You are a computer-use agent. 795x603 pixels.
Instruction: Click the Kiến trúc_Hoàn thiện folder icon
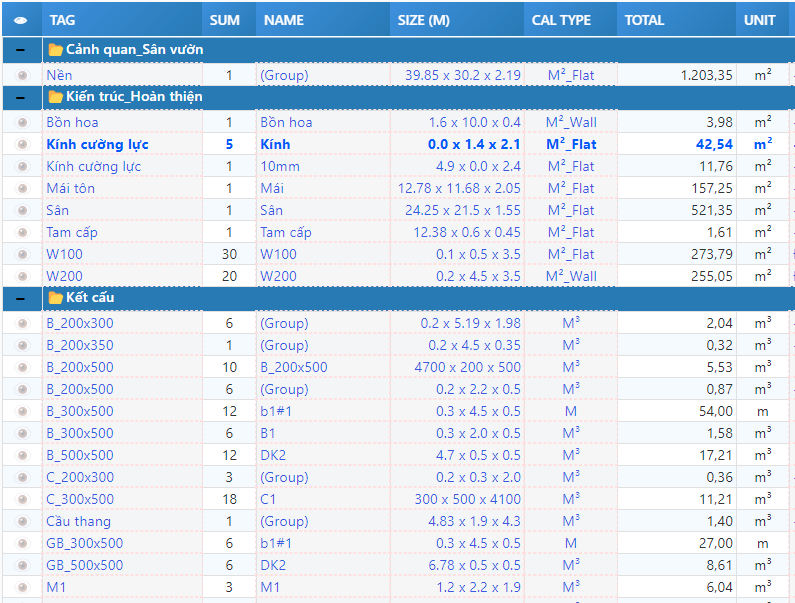click(x=55, y=97)
